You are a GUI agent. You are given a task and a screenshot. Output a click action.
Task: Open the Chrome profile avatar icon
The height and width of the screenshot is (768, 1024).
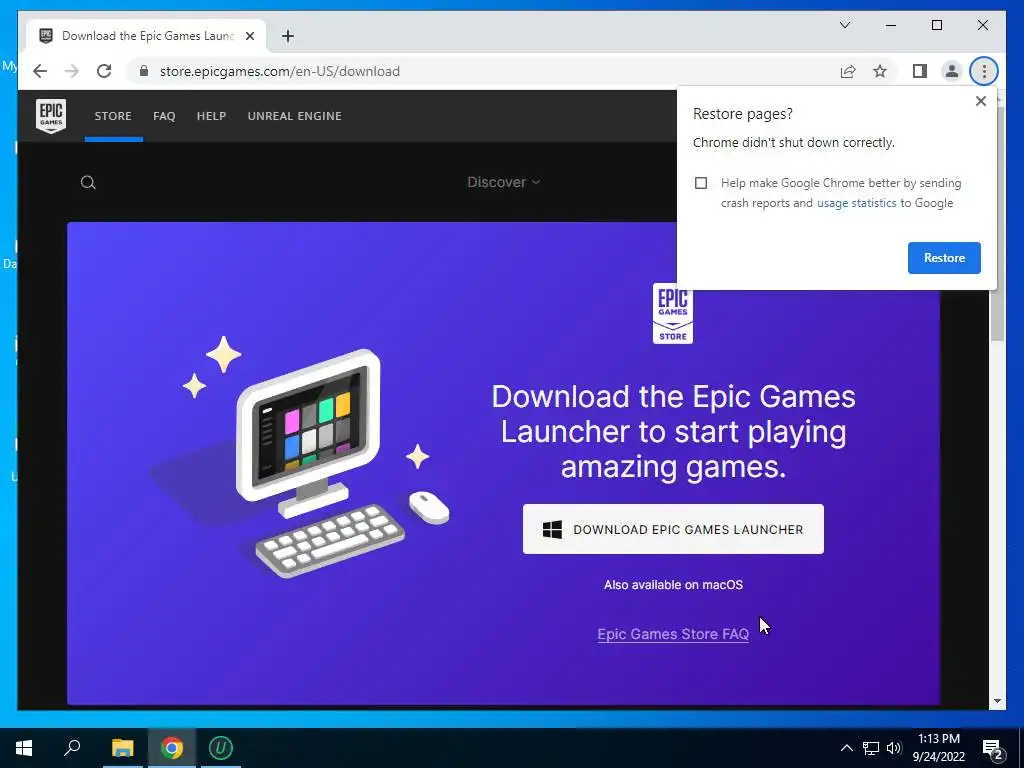(x=952, y=71)
